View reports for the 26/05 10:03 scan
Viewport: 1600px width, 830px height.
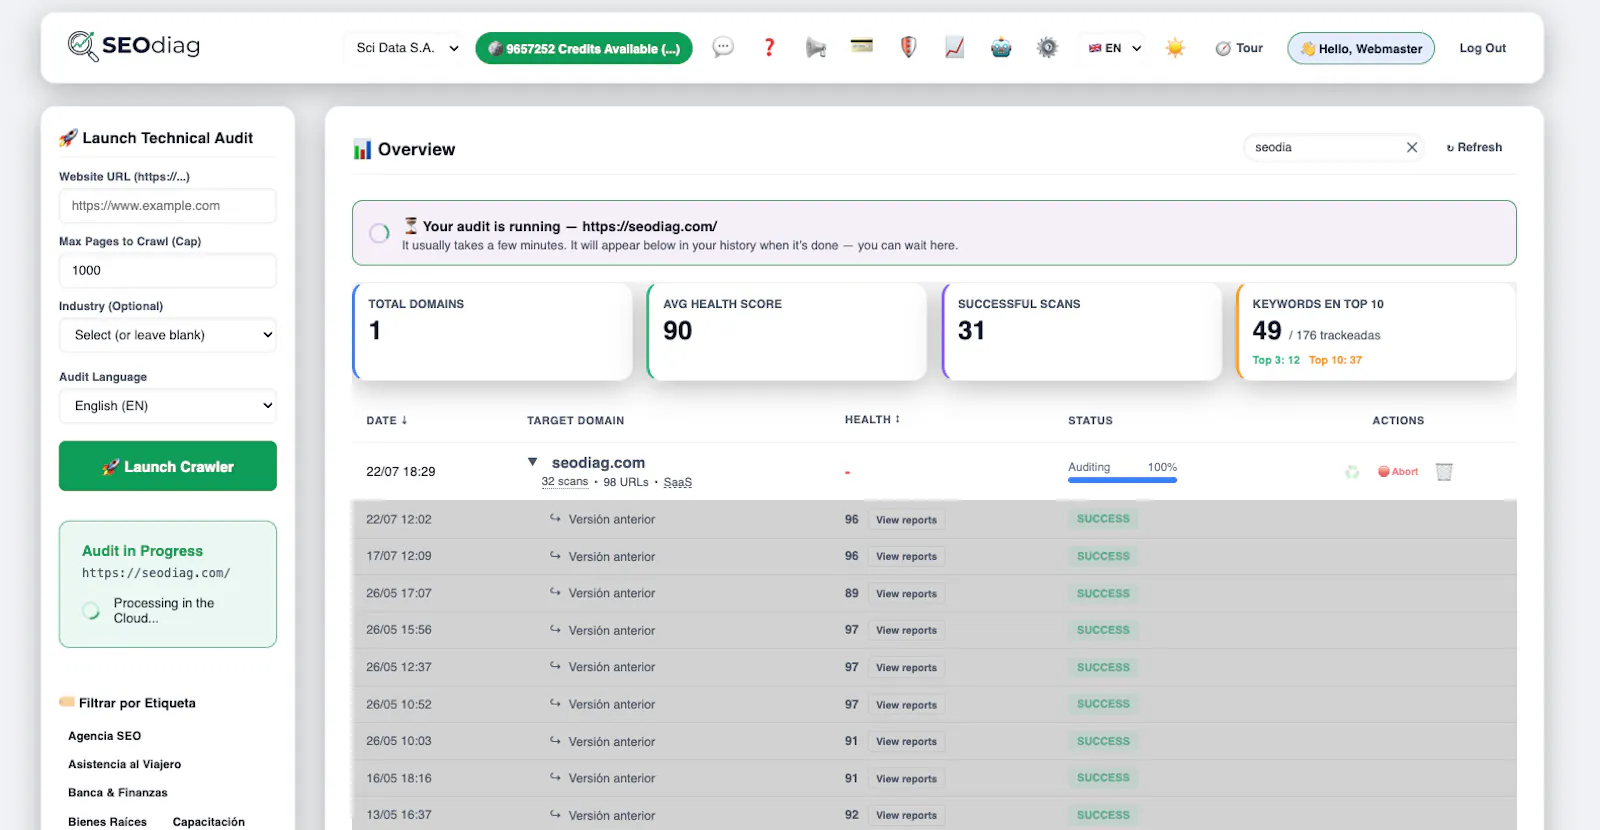pyautogui.click(x=906, y=742)
